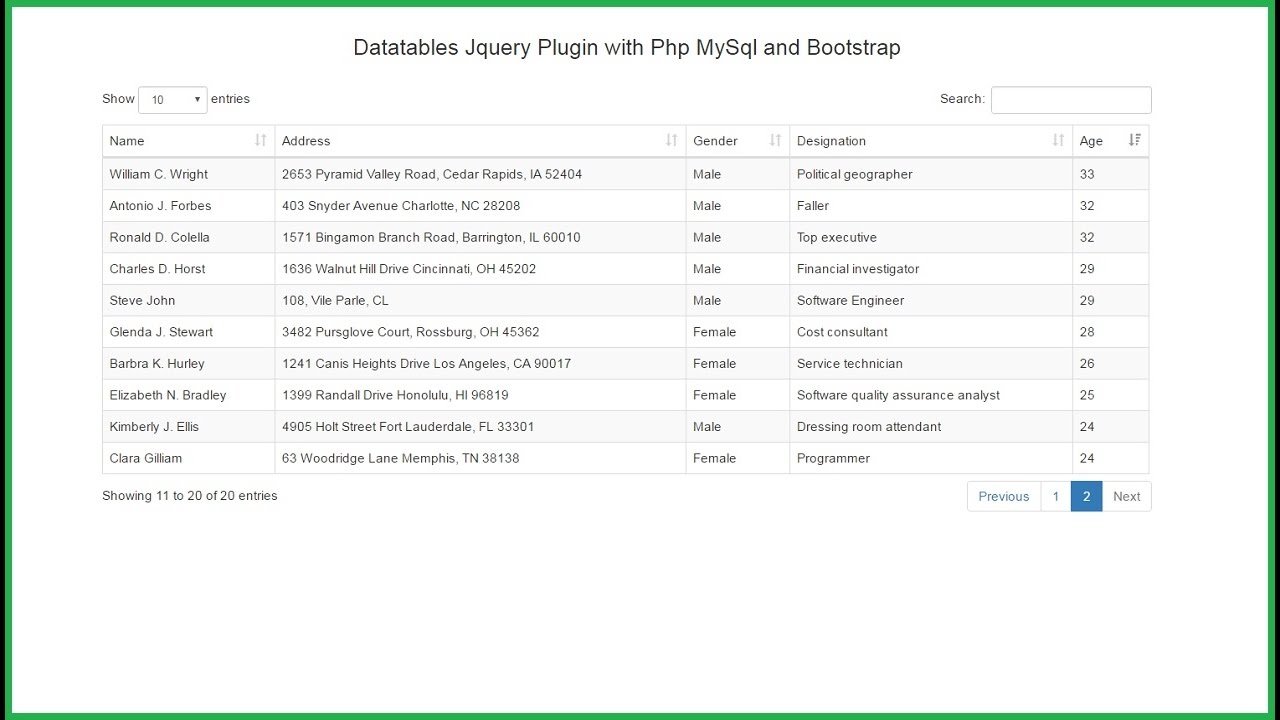Click the Software Engineer designation cell
Screen dimensions: 1280x720
coord(850,301)
